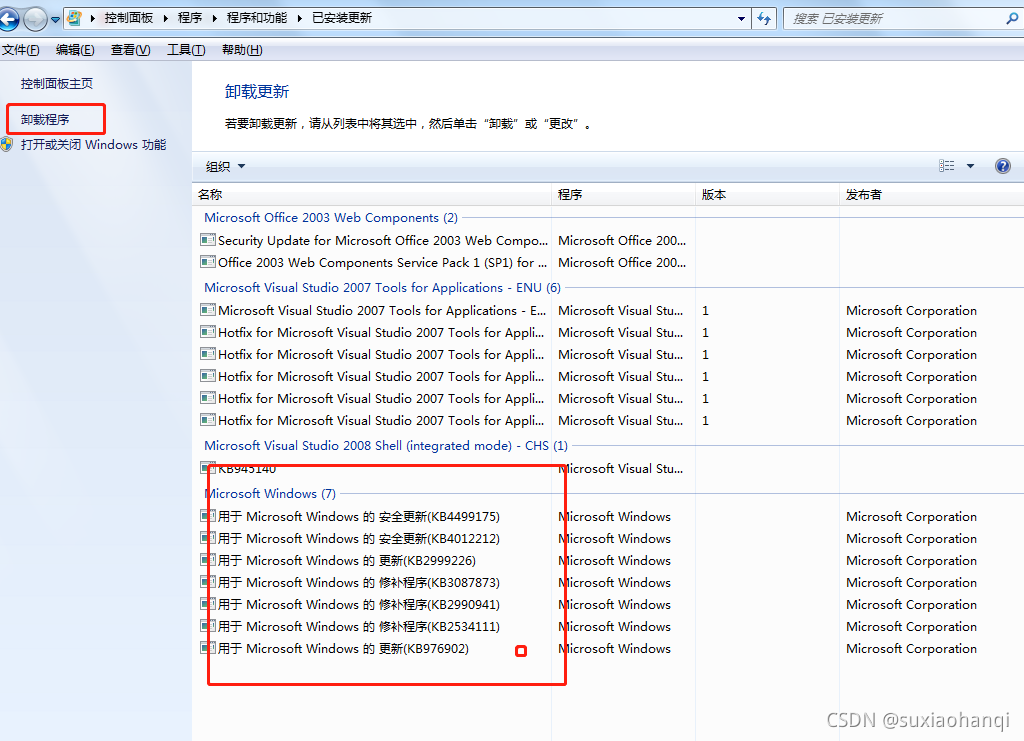Collapse Microsoft Office 2003 Web Components group

point(331,217)
